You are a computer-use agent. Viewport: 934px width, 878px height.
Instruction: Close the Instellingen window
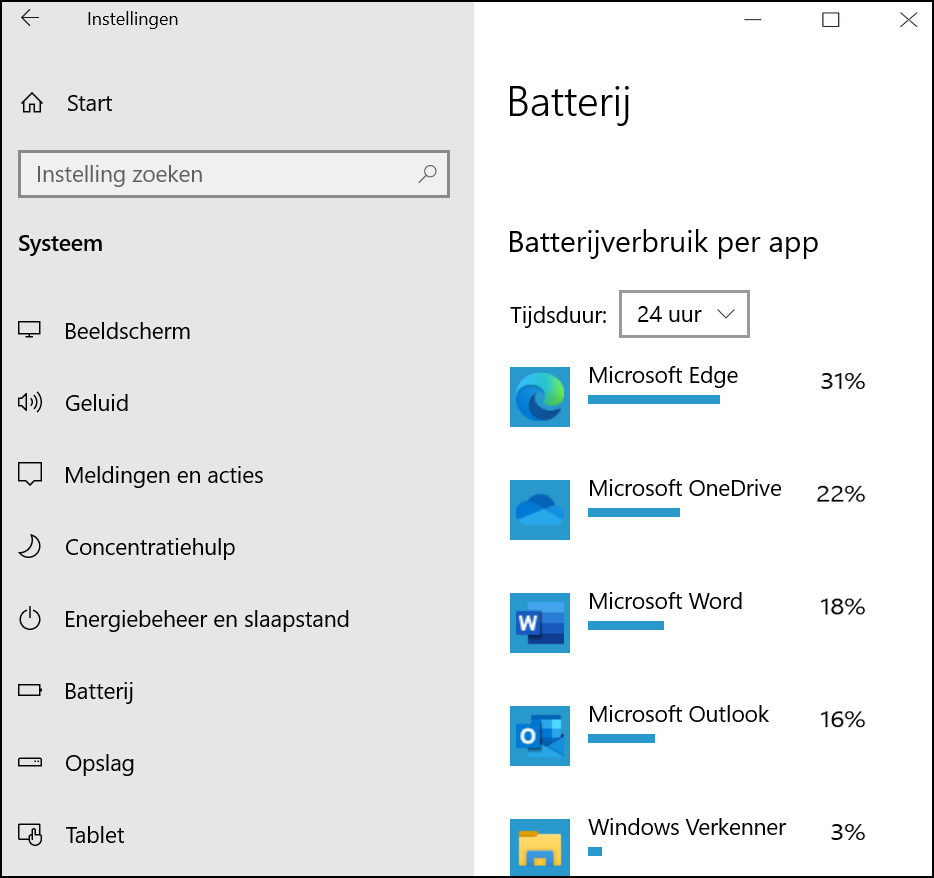point(908,20)
